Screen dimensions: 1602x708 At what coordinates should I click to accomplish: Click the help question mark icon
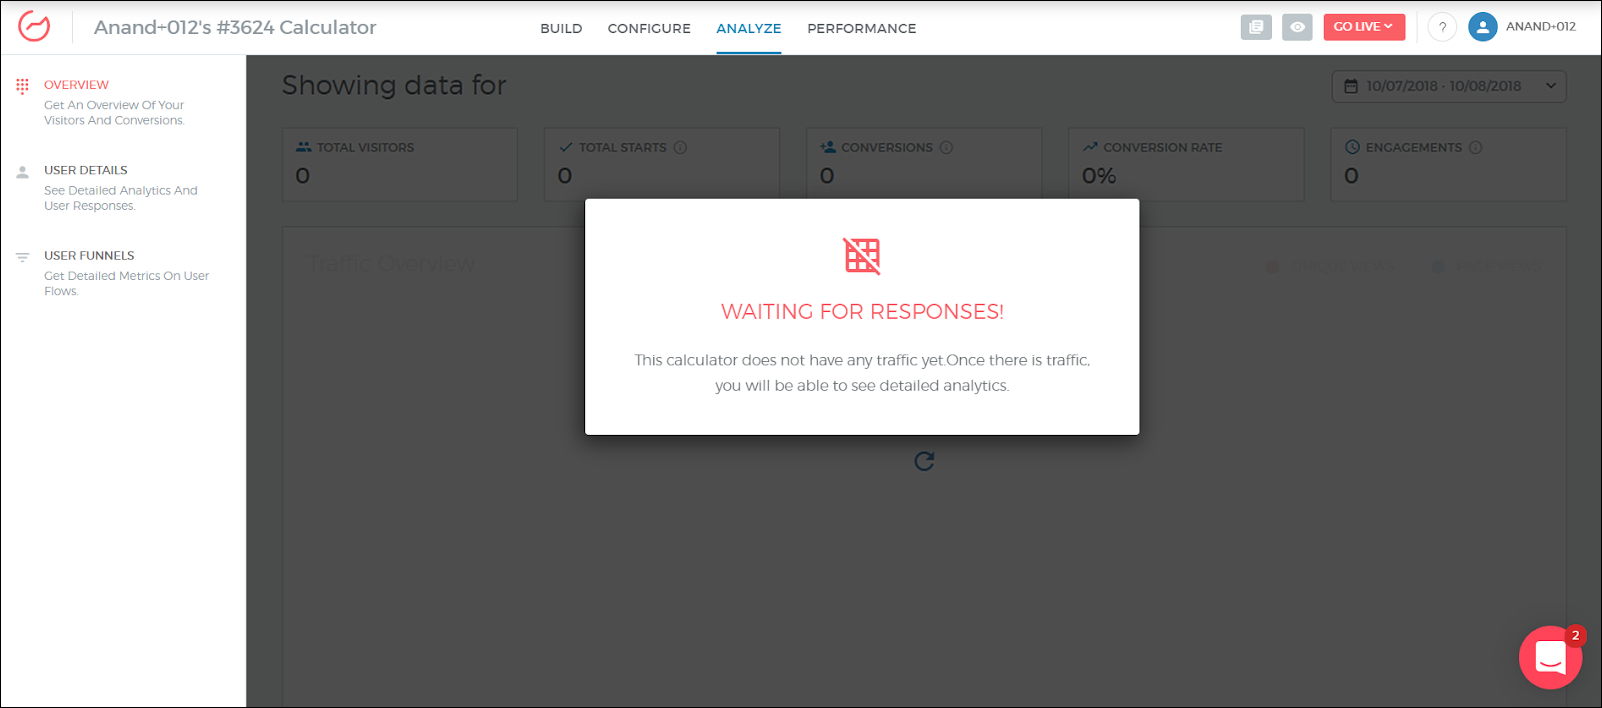point(1441,27)
